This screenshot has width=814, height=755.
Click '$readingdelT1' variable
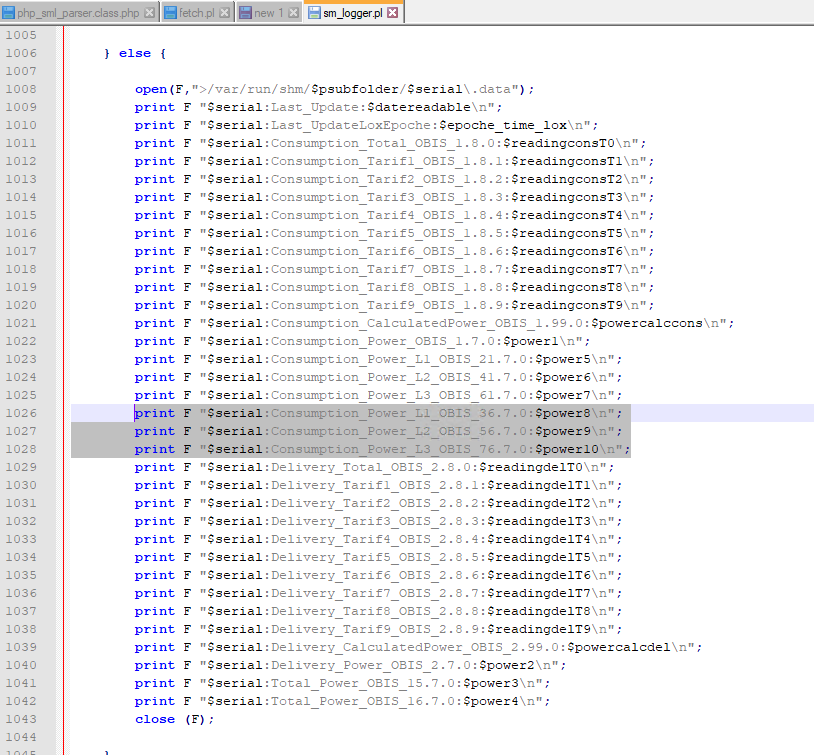pyautogui.click(x=539, y=486)
